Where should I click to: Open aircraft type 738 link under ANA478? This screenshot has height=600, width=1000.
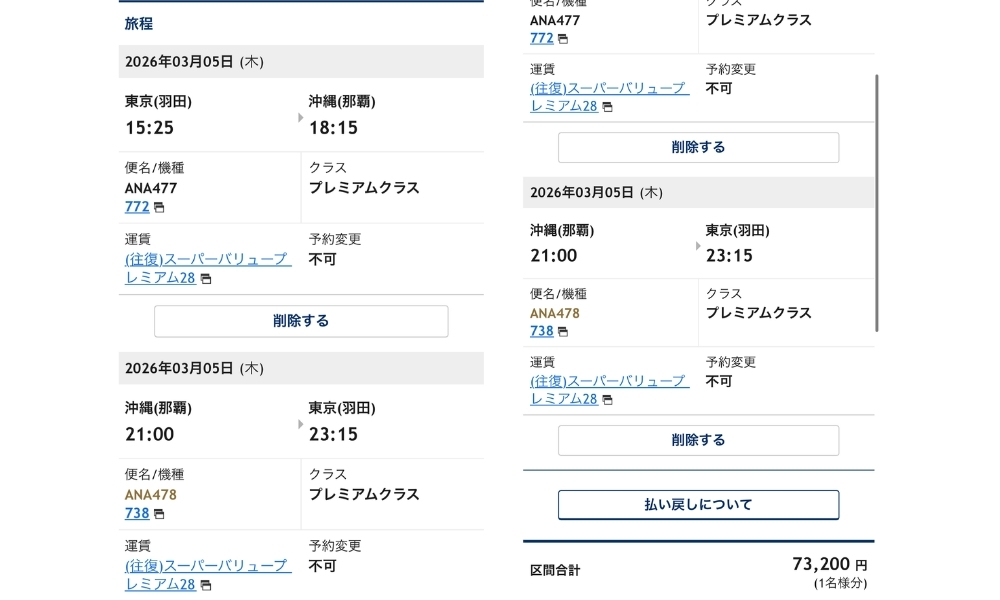(137, 514)
